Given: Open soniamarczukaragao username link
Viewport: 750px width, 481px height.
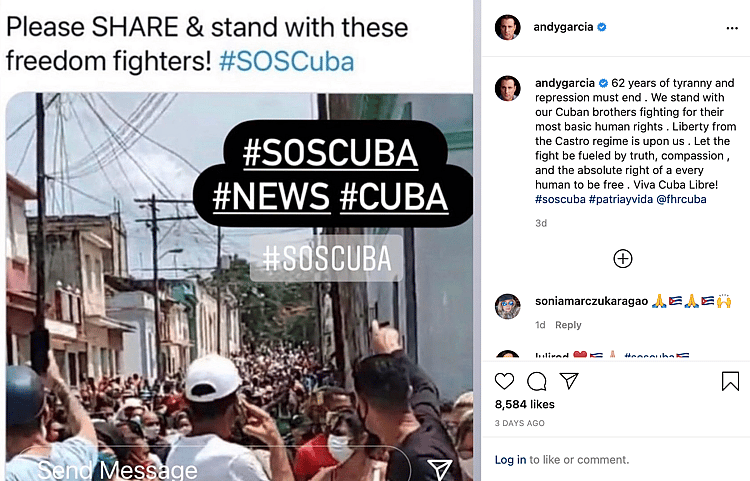Looking at the screenshot, I should tap(591, 301).
